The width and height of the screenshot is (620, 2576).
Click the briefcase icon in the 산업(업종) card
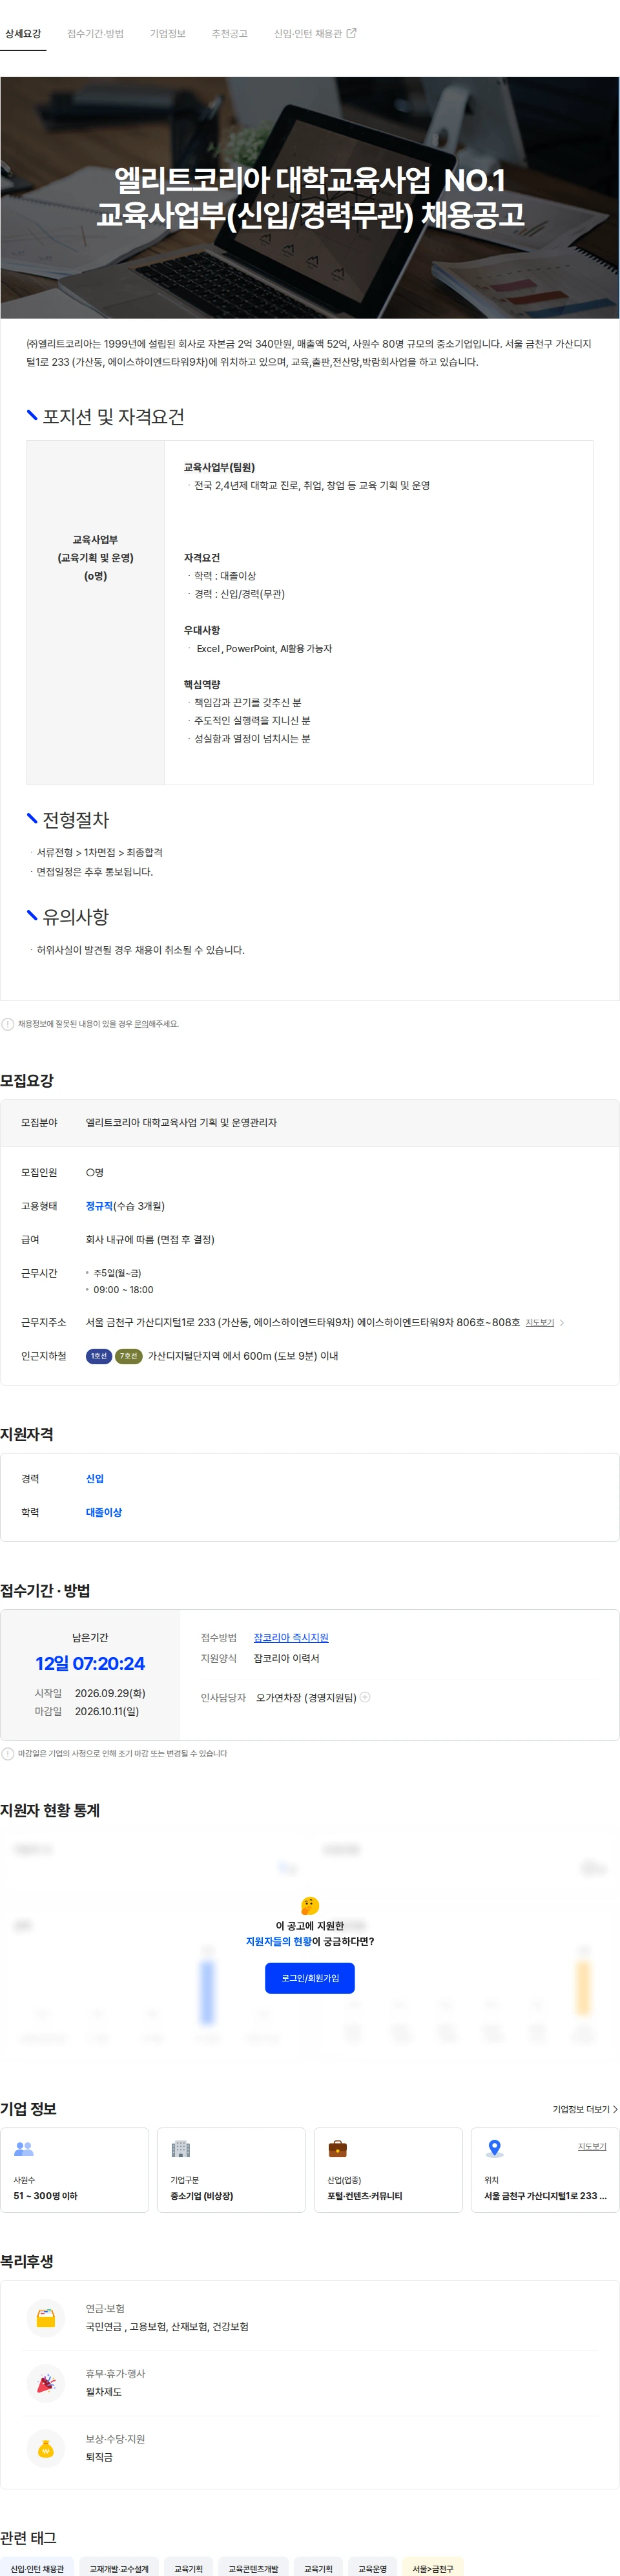[338, 2148]
